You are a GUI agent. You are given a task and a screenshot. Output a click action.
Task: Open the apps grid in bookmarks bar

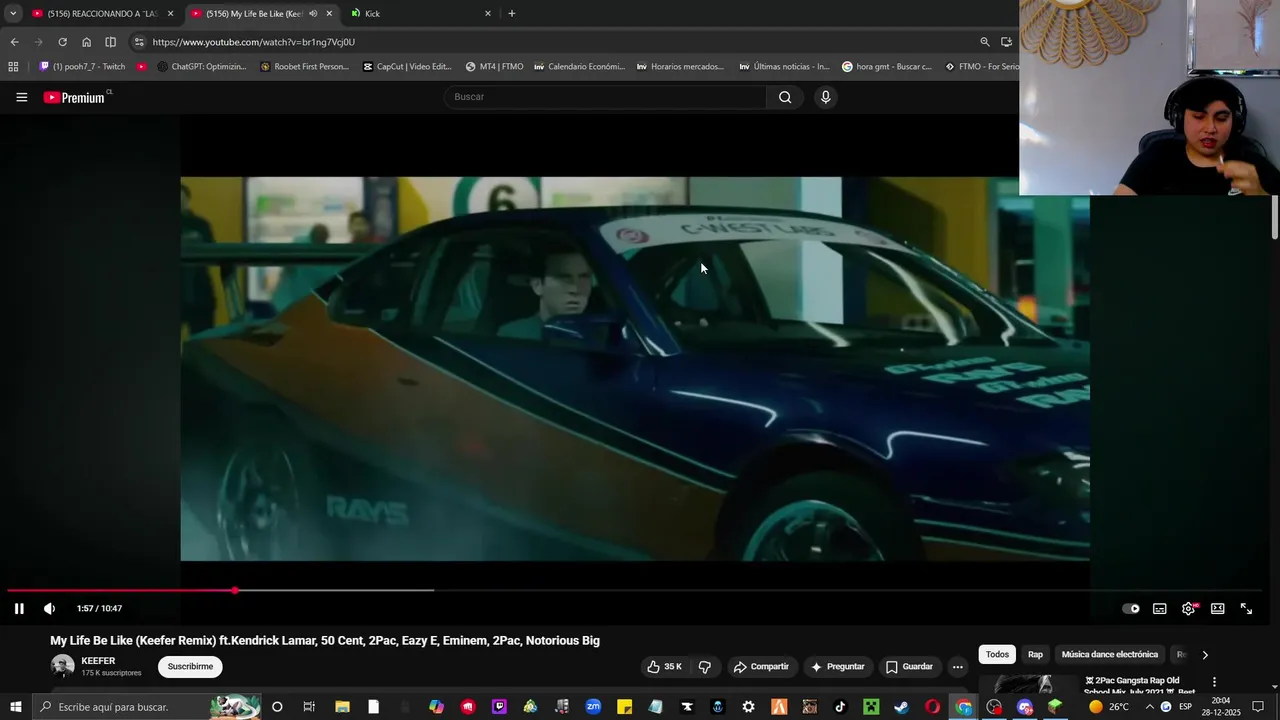pyautogui.click(x=13, y=67)
